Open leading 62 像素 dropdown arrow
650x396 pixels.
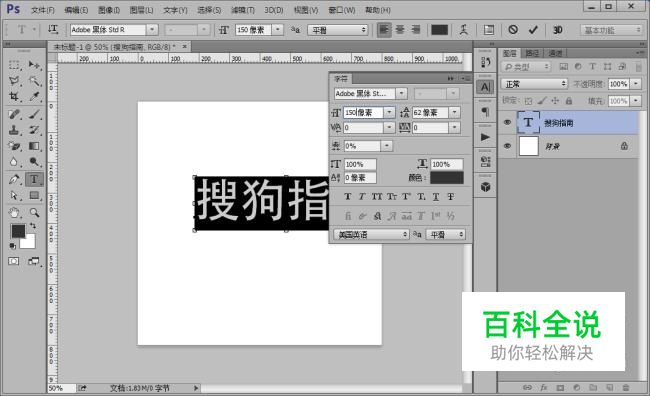[x=455, y=112]
